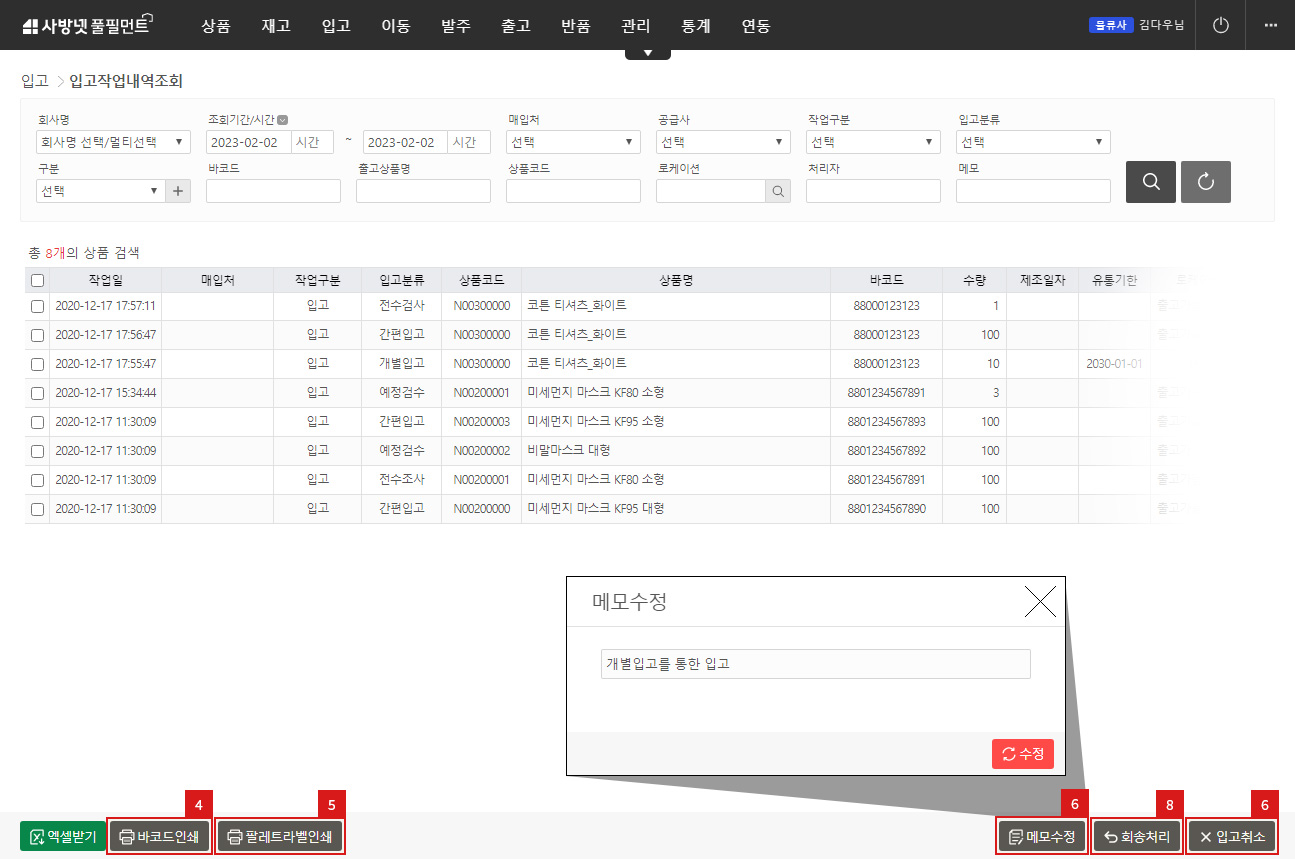Click the magnifier search button
The width and height of the screenshot is (1295, 859).
pyautogui.click(x=1150, y=182)
